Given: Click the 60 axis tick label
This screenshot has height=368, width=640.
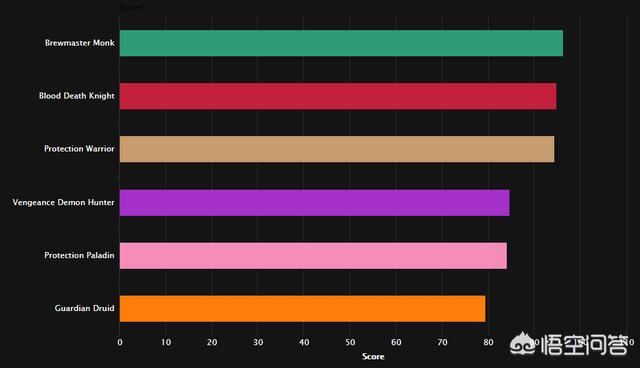Looking at the screenshot, I should 396,342.
